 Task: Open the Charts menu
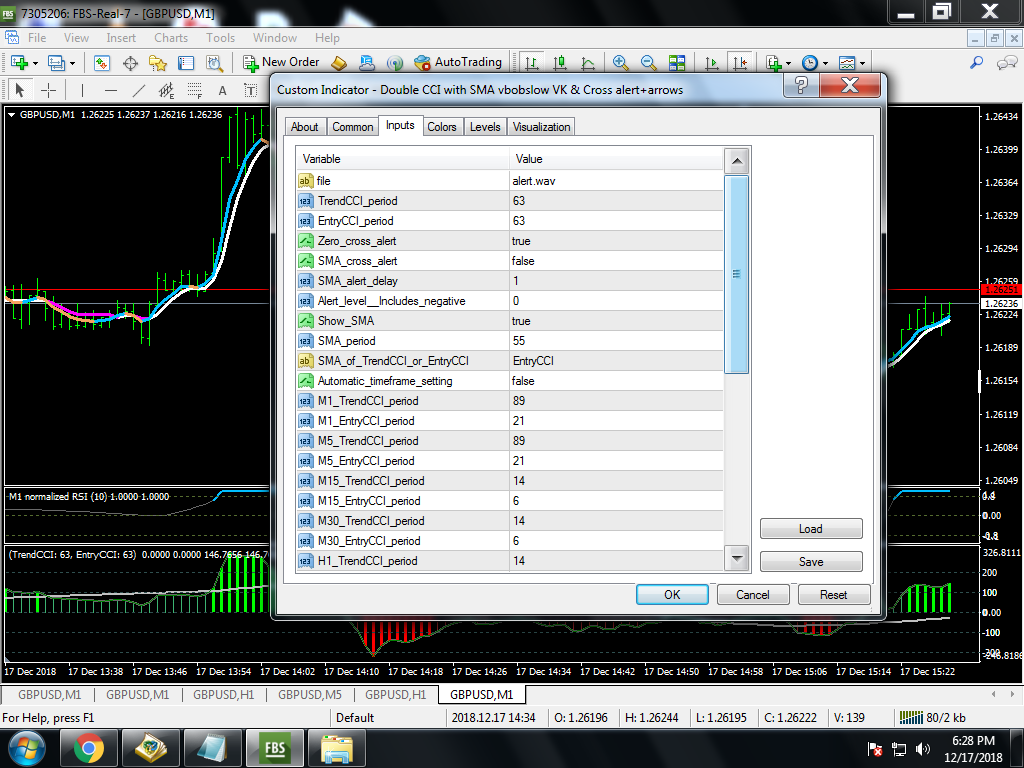[171, 38]
